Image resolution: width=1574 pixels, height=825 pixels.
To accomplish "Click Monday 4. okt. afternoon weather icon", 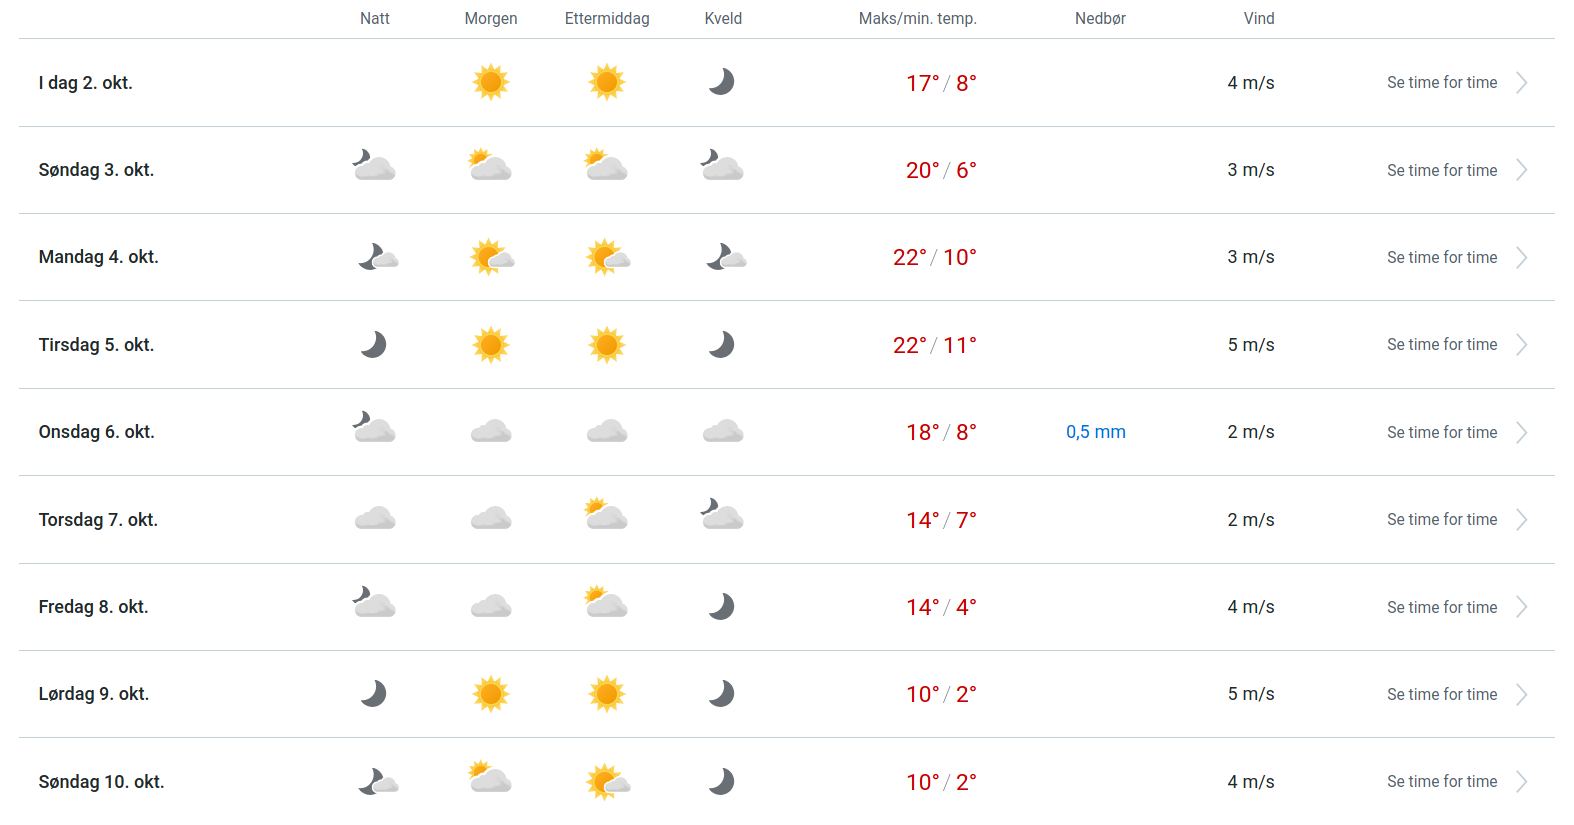I will pos(607,257).
